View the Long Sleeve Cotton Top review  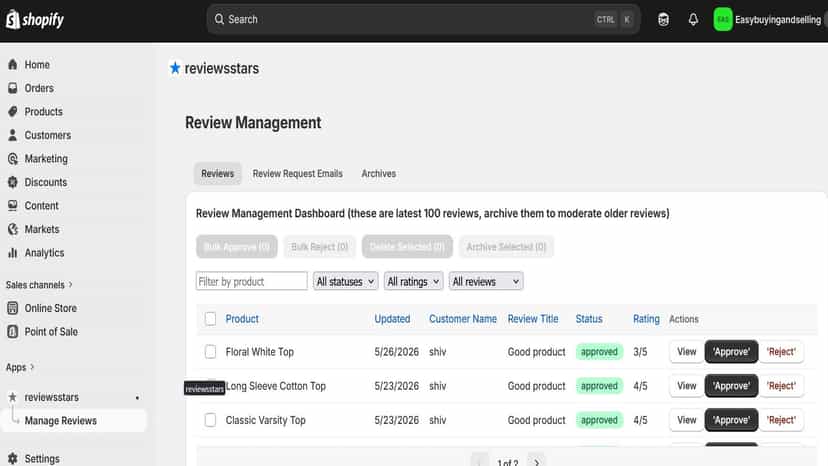pos(686,386)
